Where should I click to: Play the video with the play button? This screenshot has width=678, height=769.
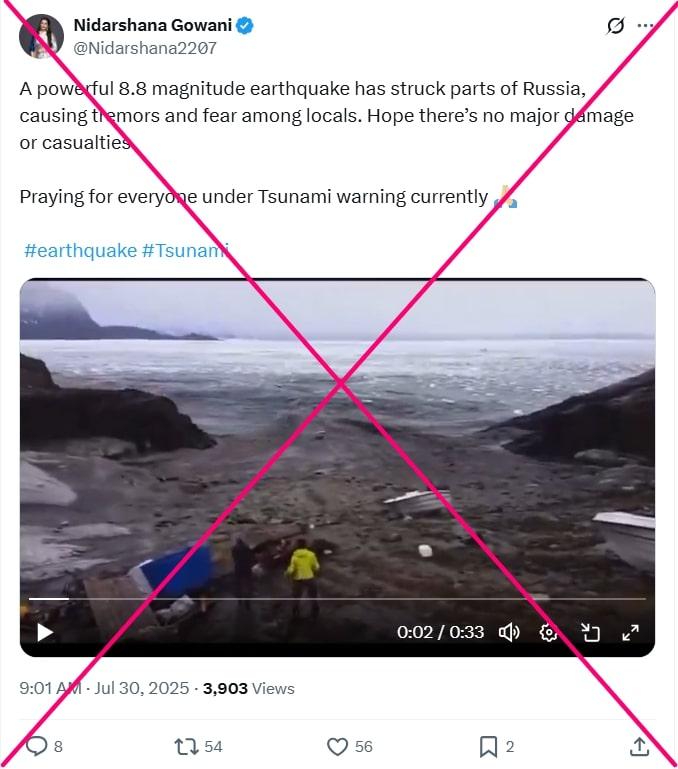45,632
